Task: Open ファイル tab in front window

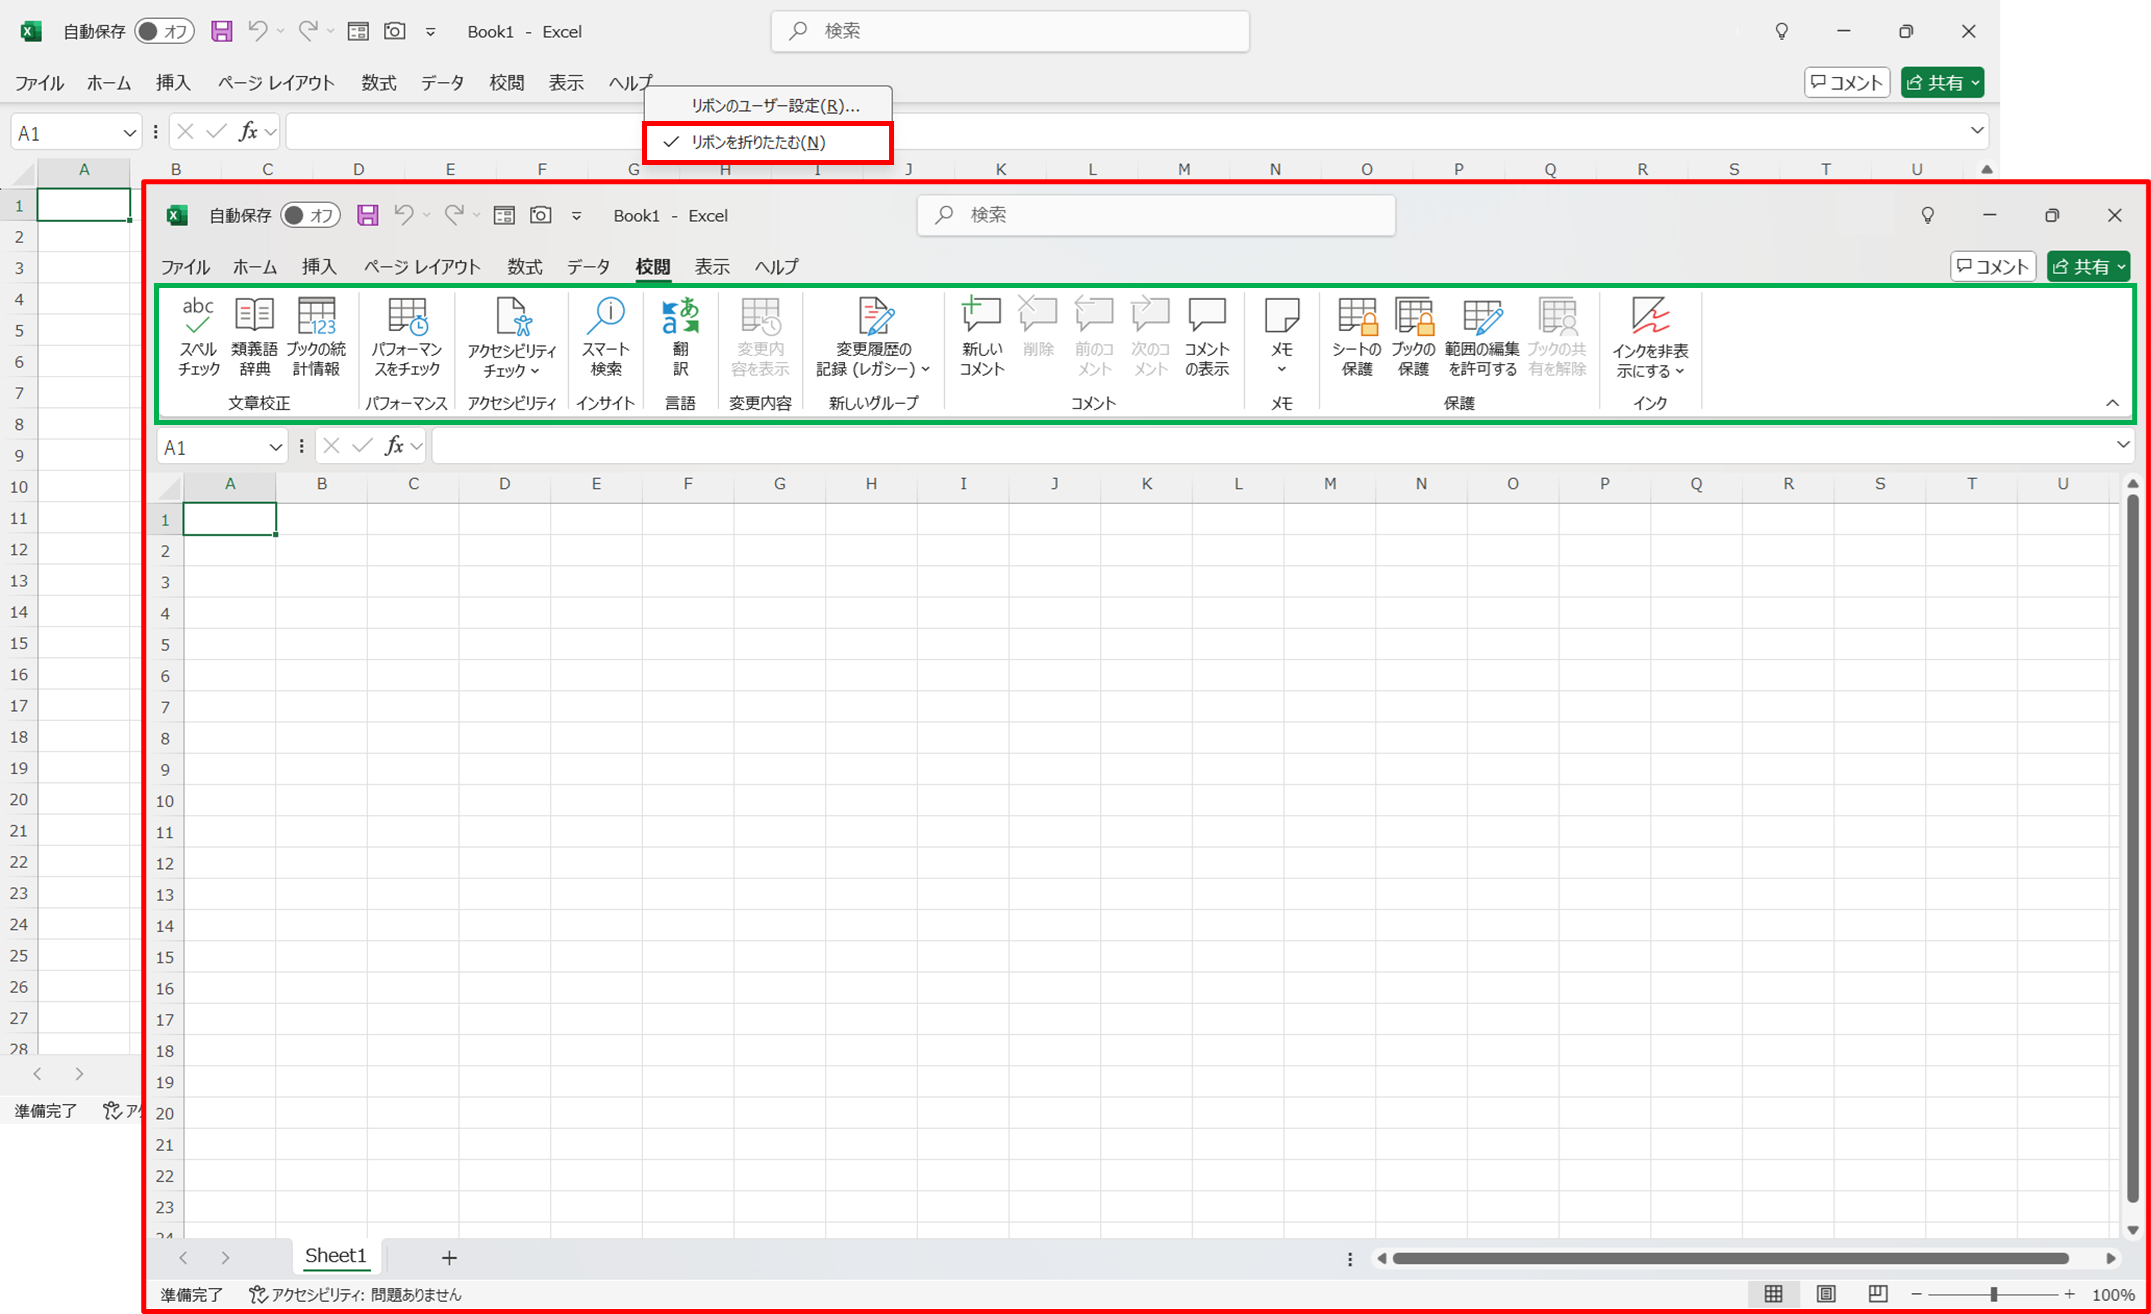Action: (x=185, y=267)
